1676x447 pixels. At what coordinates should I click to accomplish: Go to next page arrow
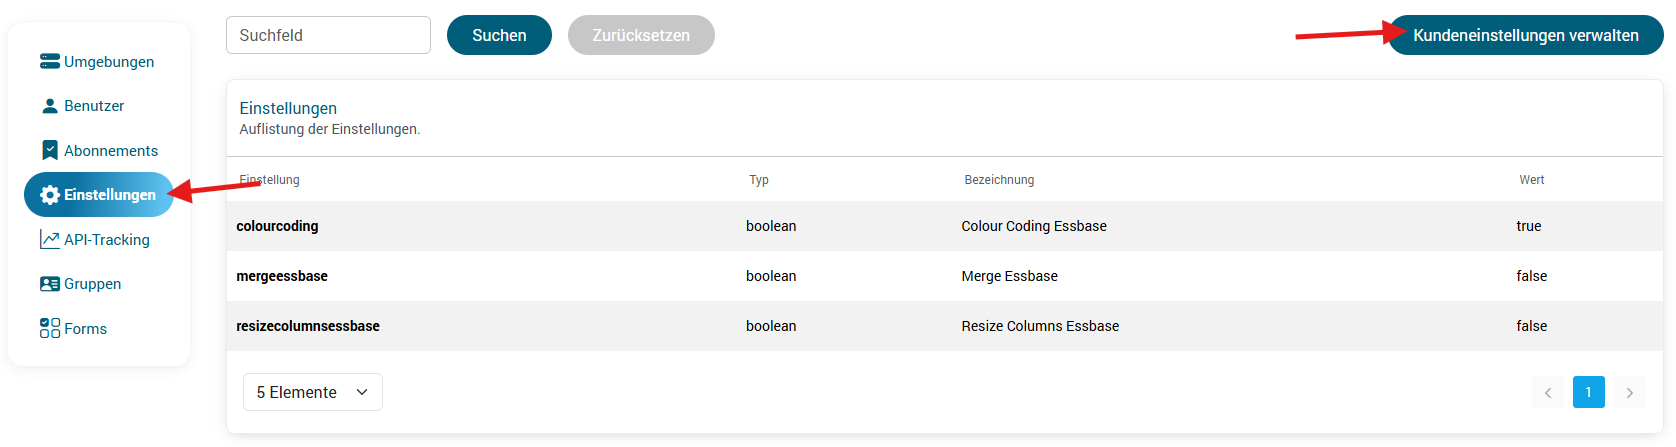click(1629, 392)
